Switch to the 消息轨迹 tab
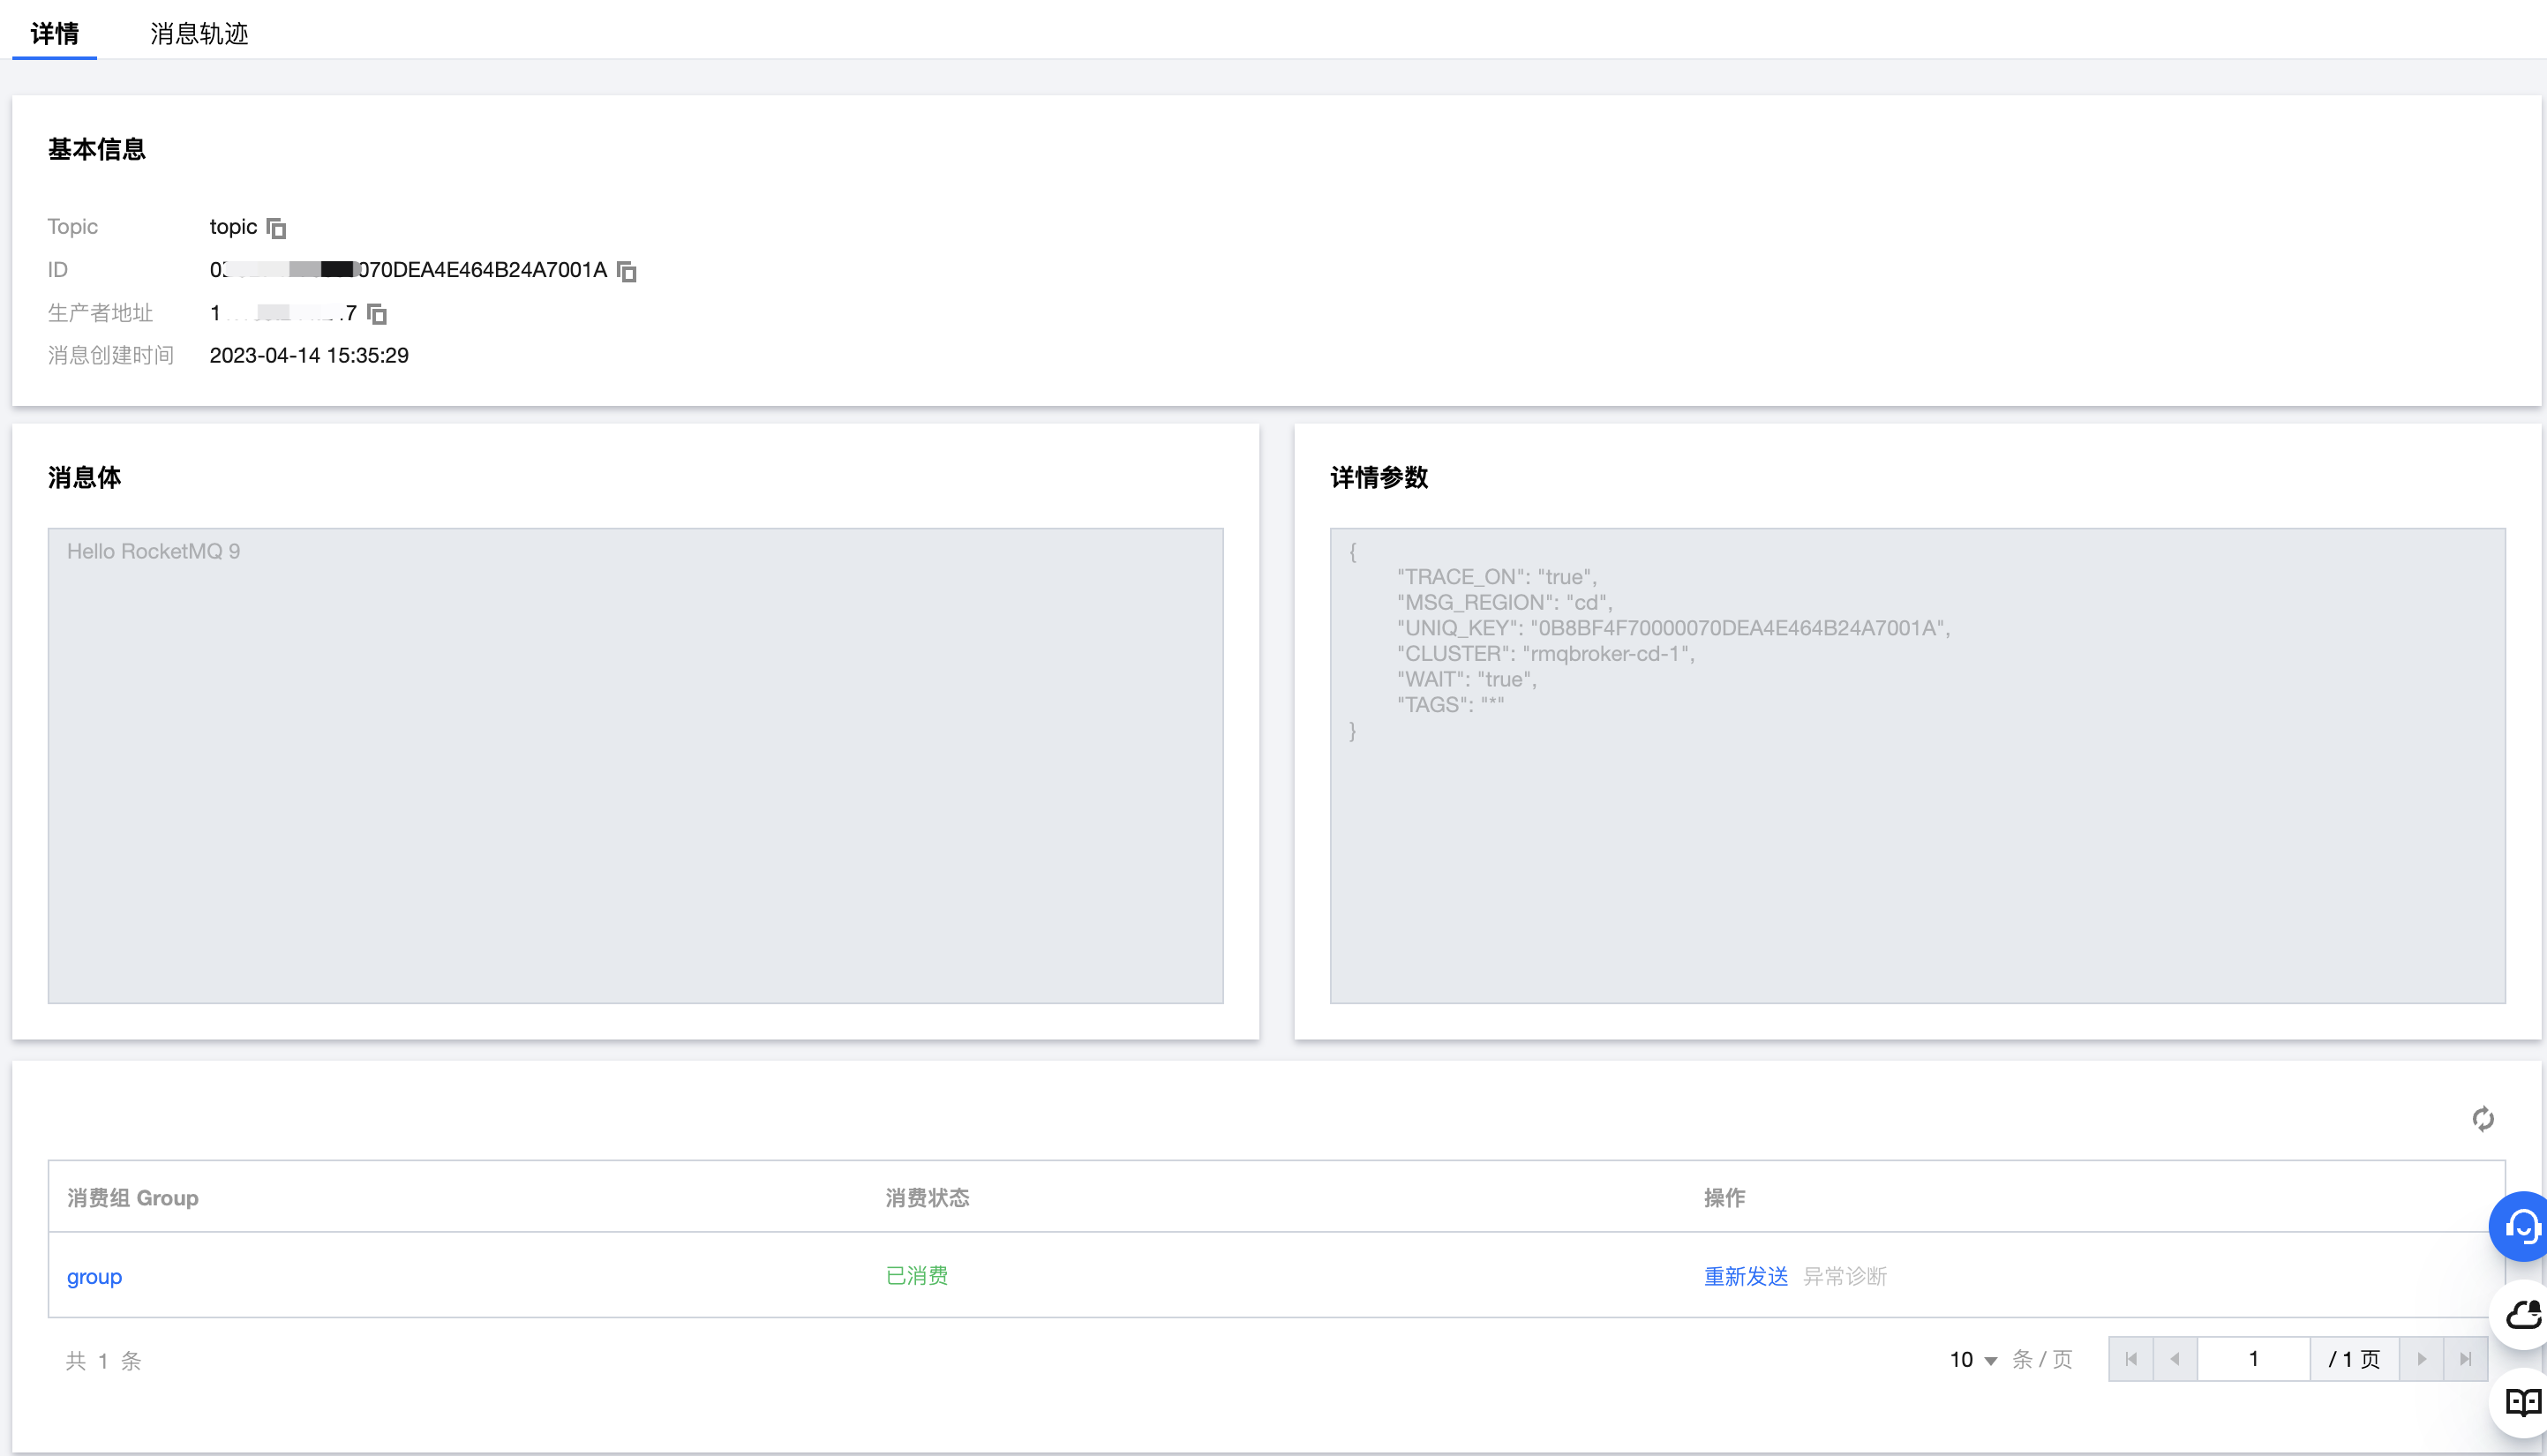 coord(199,34)
